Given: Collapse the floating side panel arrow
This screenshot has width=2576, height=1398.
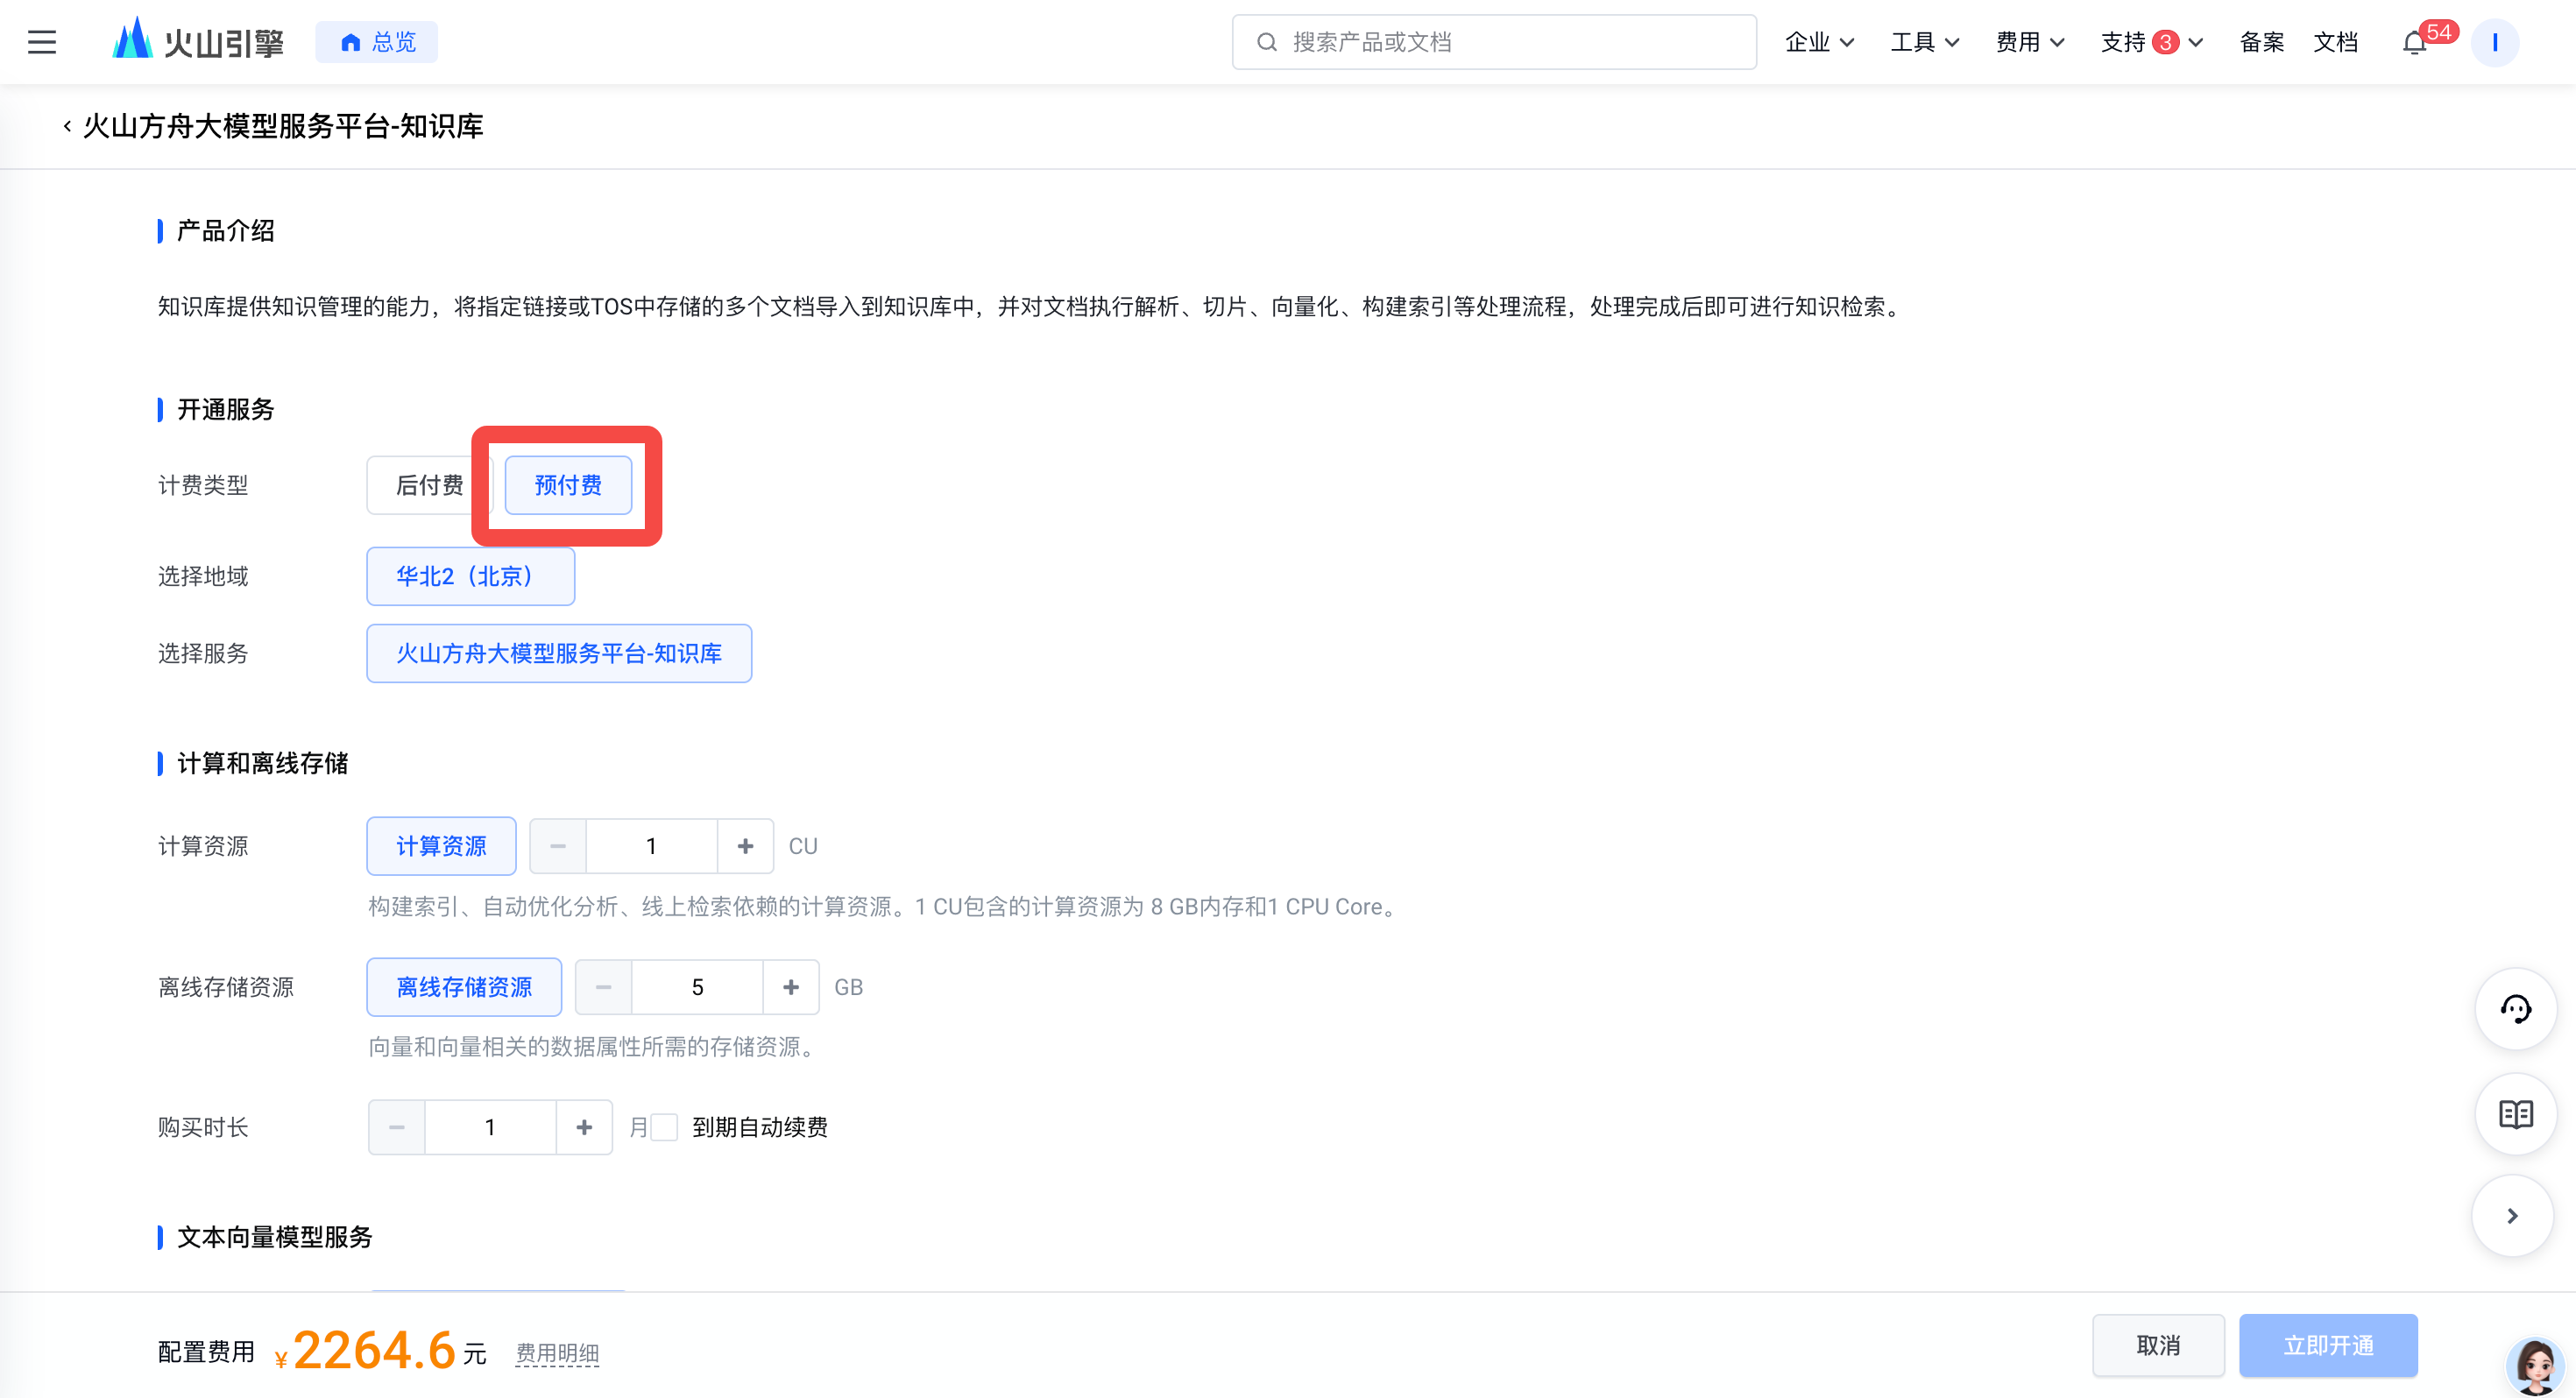Looking at the screenshot, I should coord(2512,1215).
